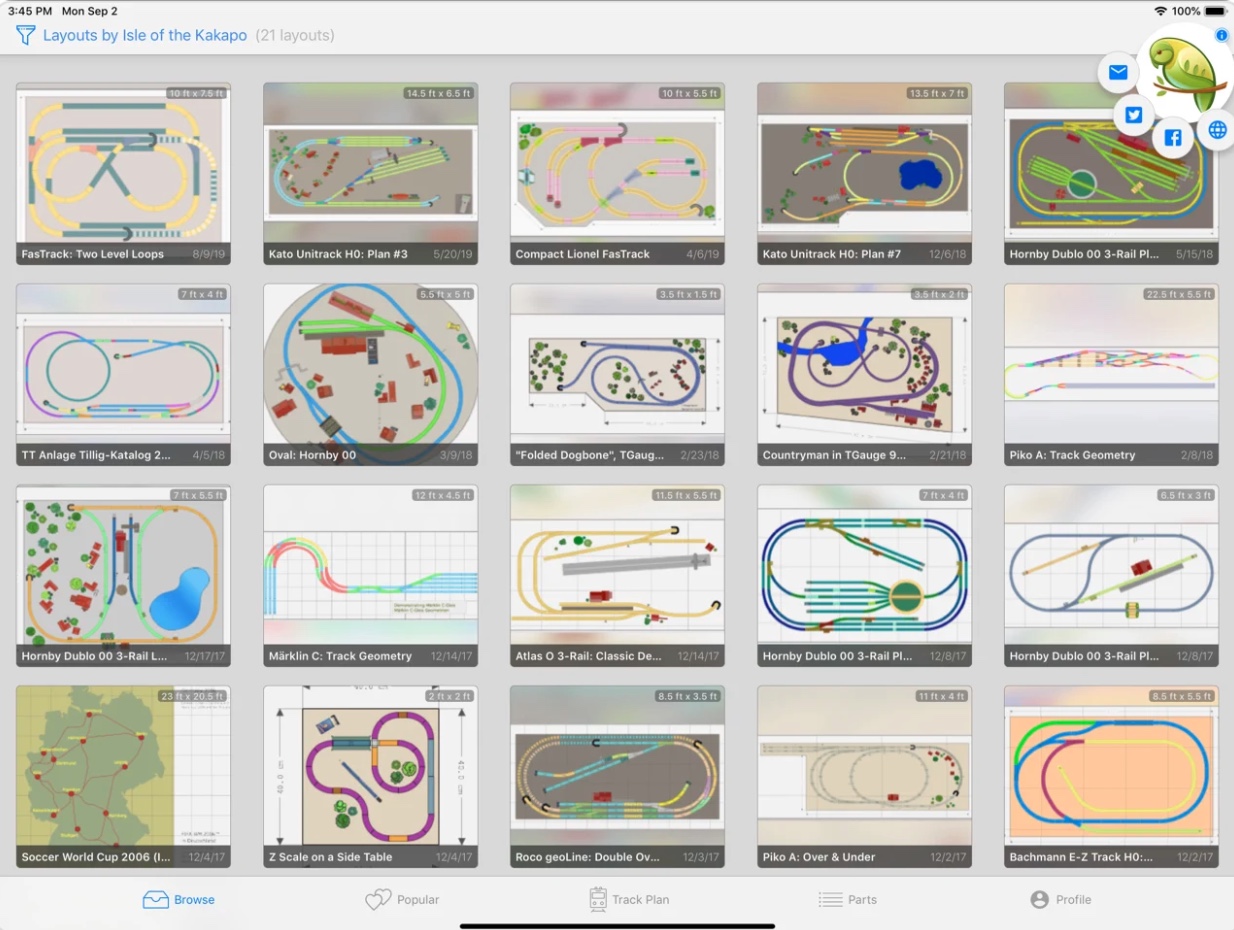Tap the 3/9/18 date label
Screen dimensions: 1234x930
455,455
